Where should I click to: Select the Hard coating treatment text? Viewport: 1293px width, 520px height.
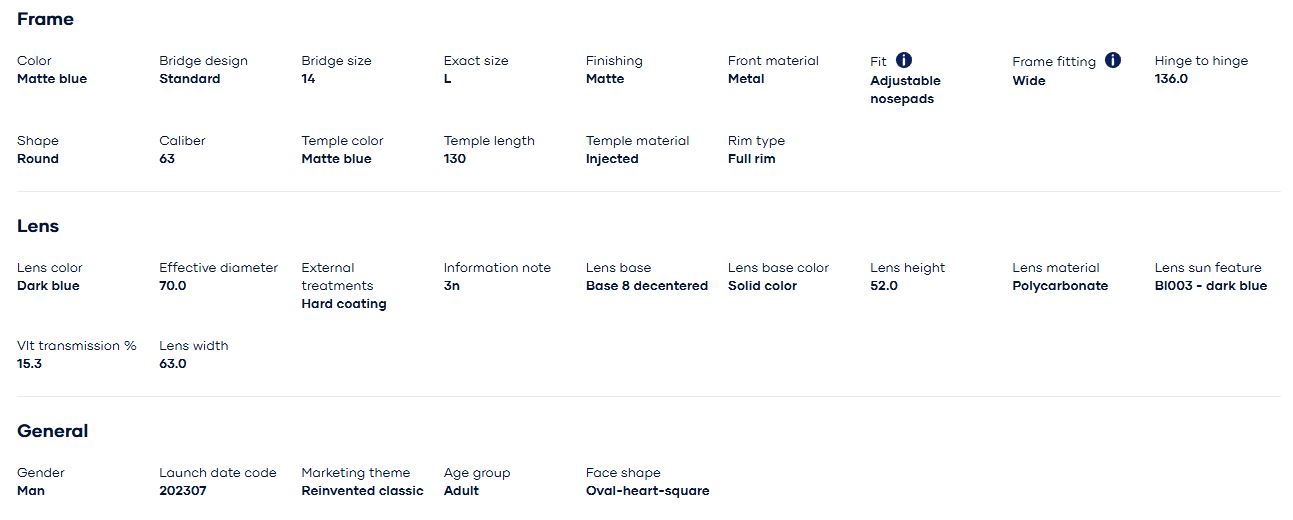pos(344,304)
